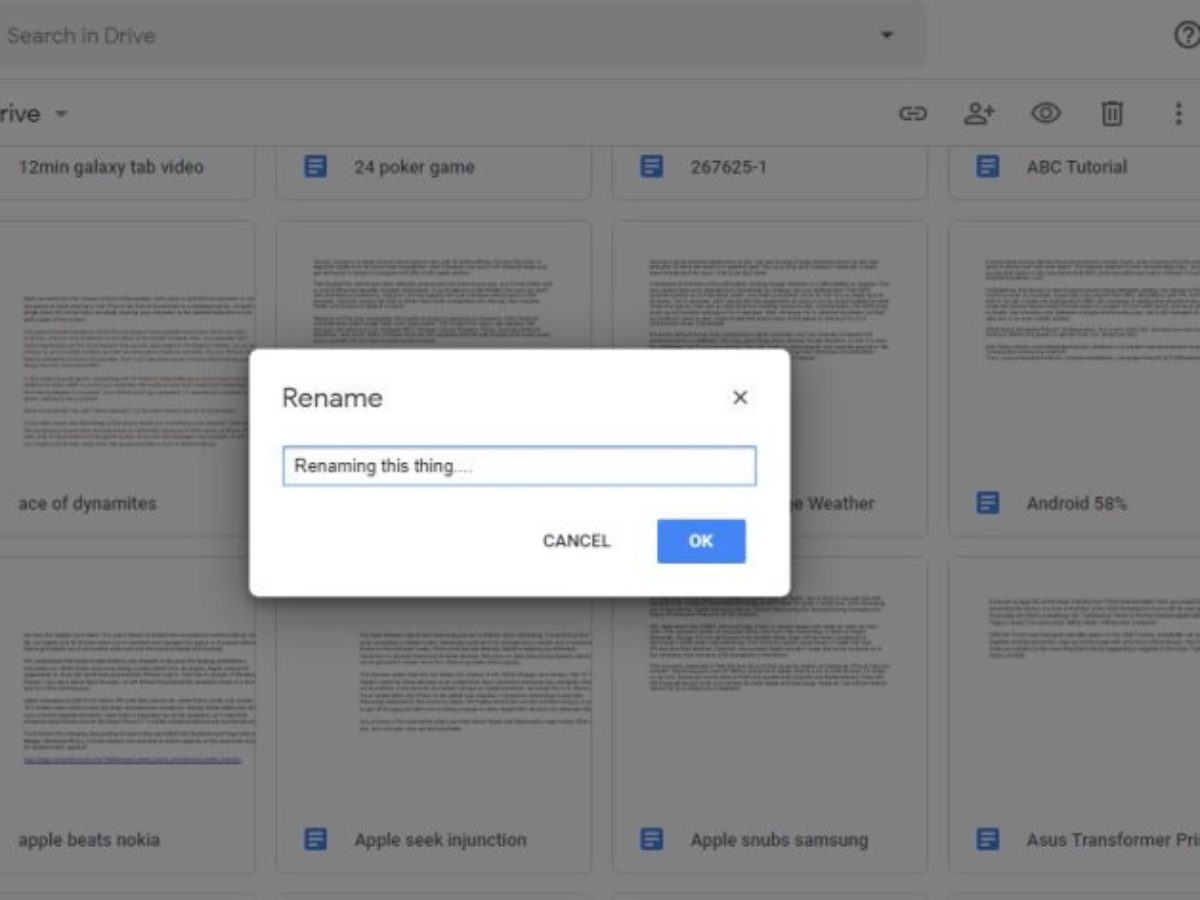Viewport: 1200px width, 900px height.
Task: Close the Rename dialog with X
Action: pyautogui.click(x=740, y=398)
